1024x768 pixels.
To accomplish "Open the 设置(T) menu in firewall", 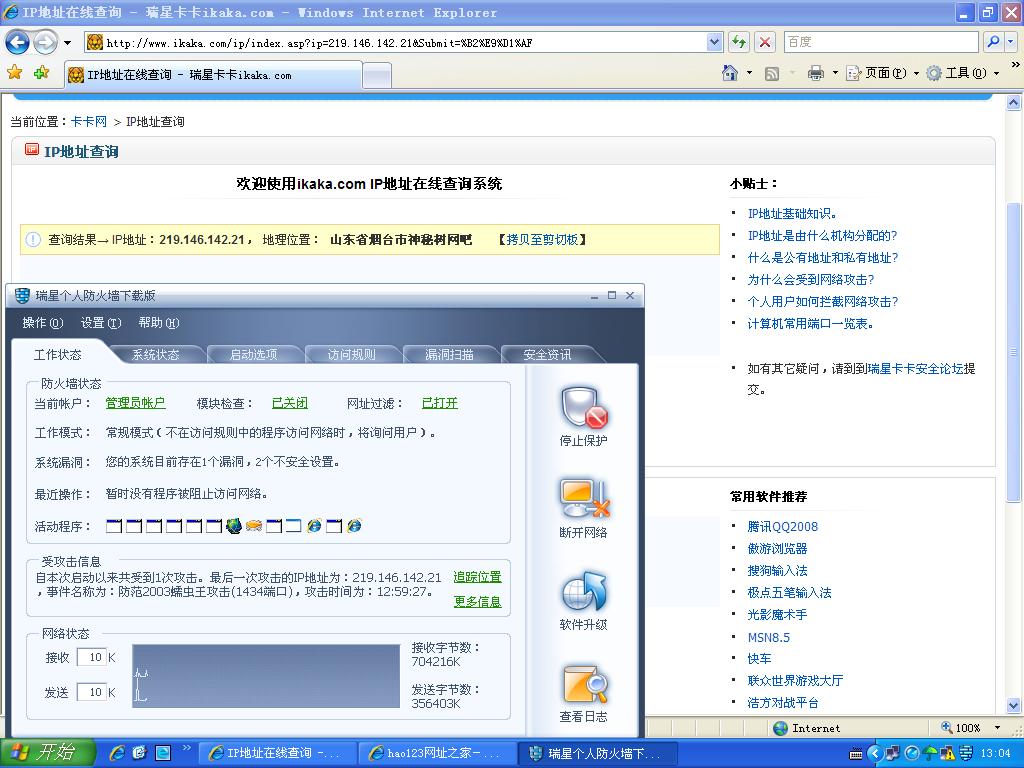I will coord(100,323).
